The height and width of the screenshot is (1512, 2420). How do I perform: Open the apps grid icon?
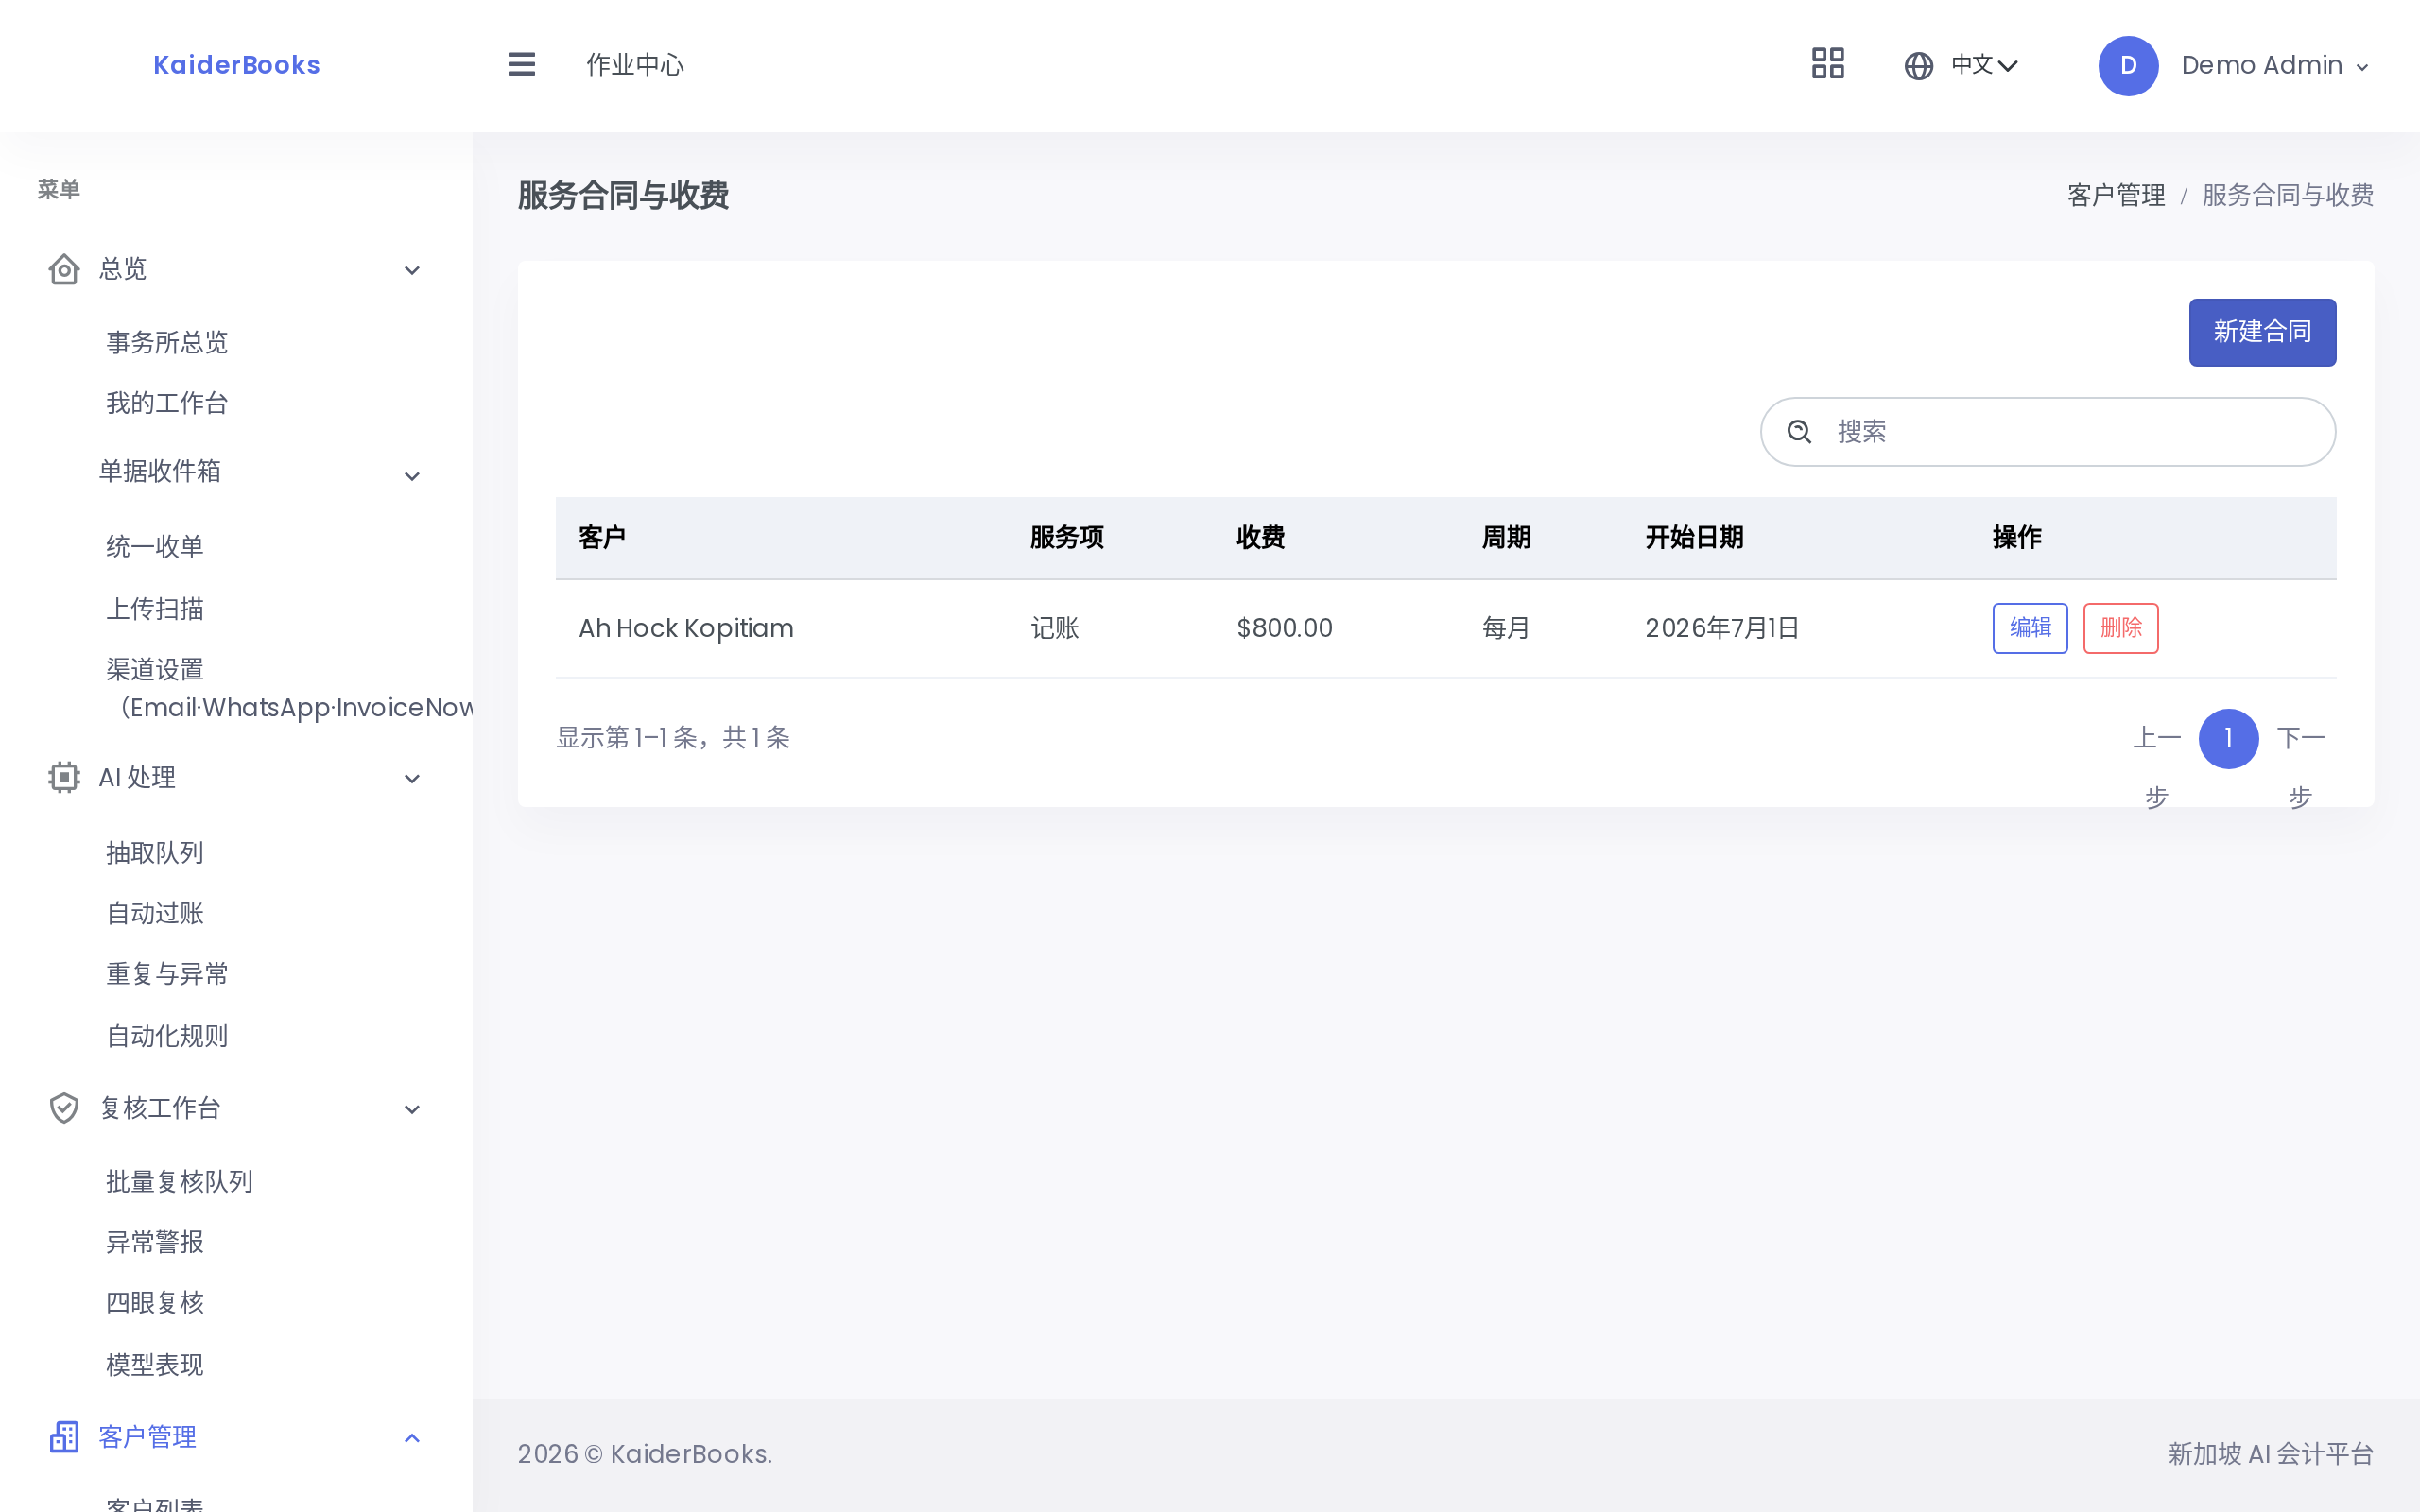(x=1828, y=64)
